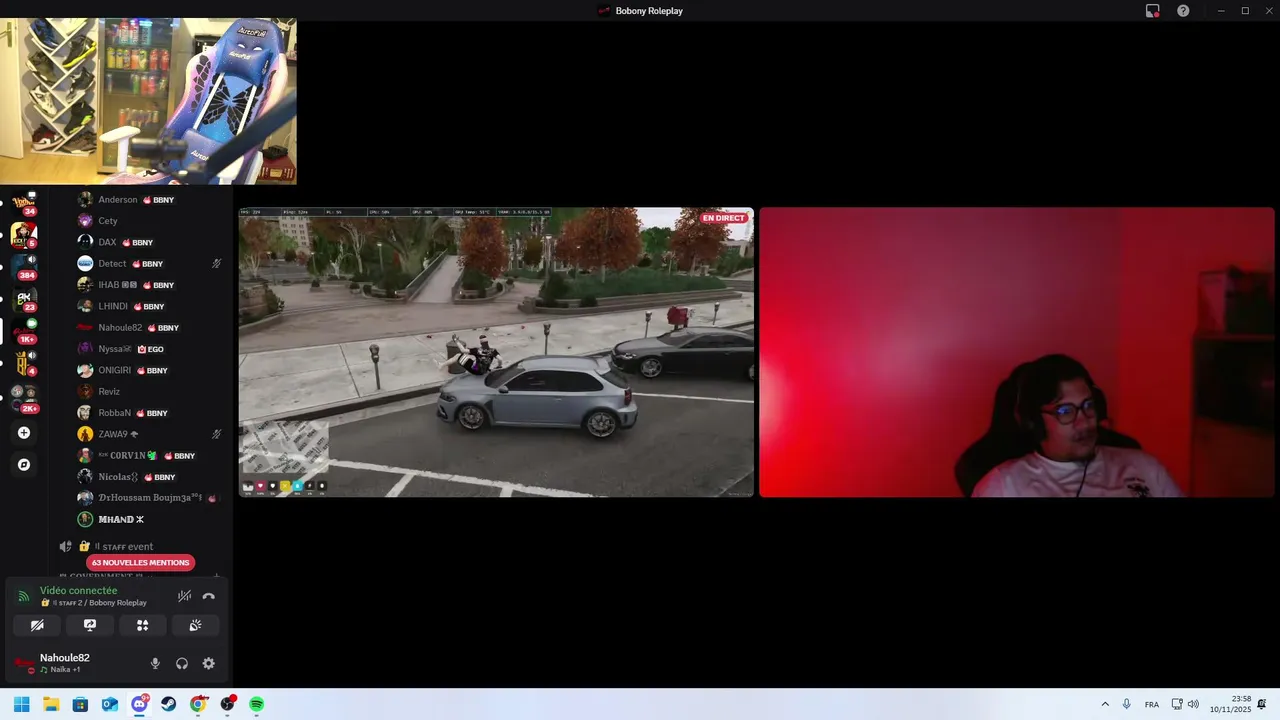Image resolution: width=1280 pixels, height=720 pixels.
Task: Open server icon with 23 badge
Action: tap(24, 299)
